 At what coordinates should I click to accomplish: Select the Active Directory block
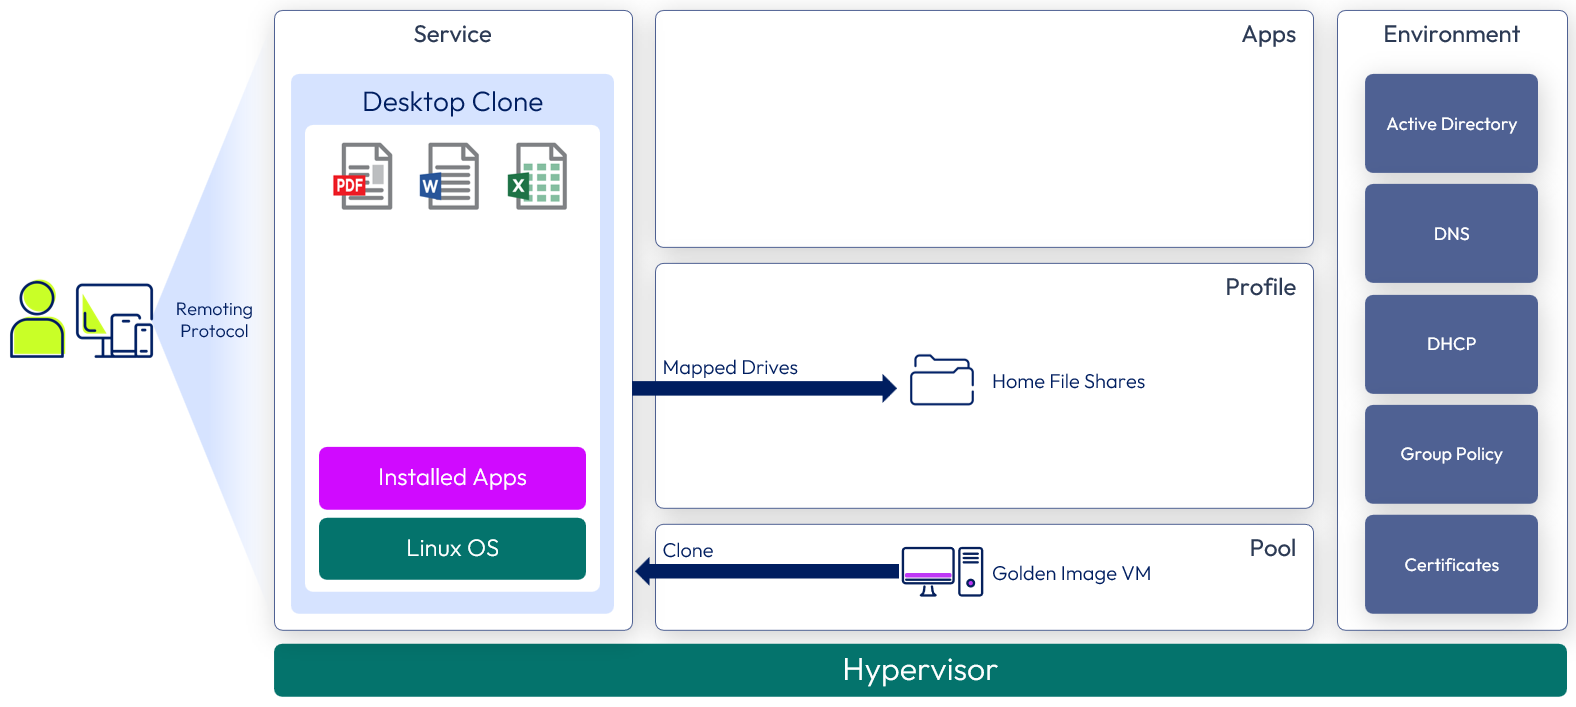click(1450, 124)
